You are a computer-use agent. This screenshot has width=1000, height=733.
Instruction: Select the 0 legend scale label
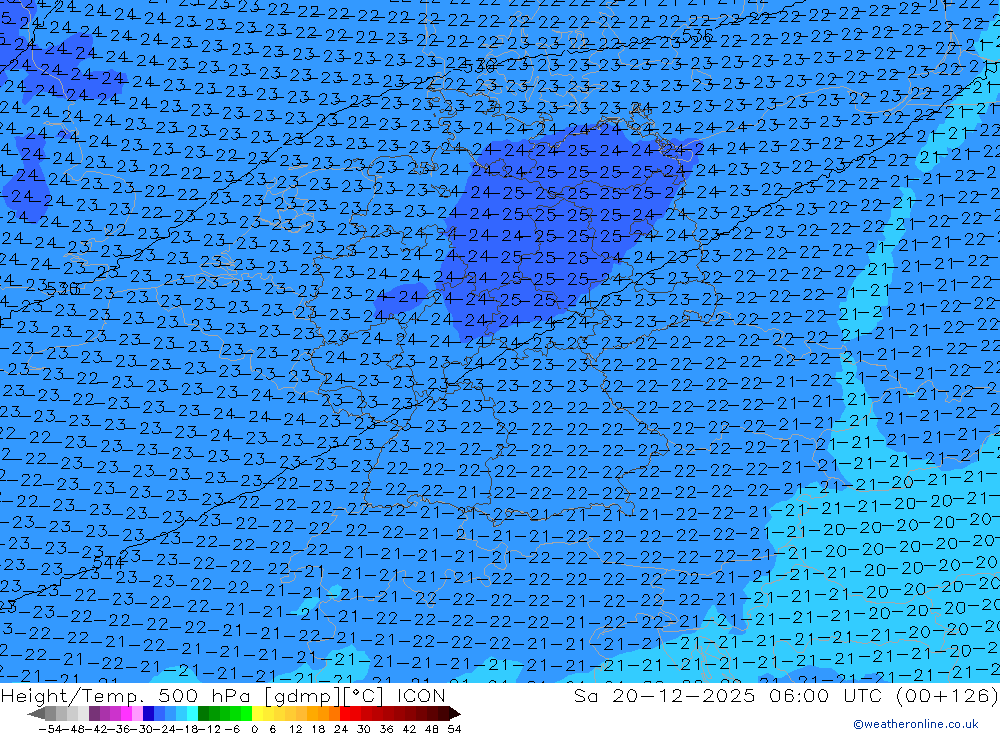point(254,729)
